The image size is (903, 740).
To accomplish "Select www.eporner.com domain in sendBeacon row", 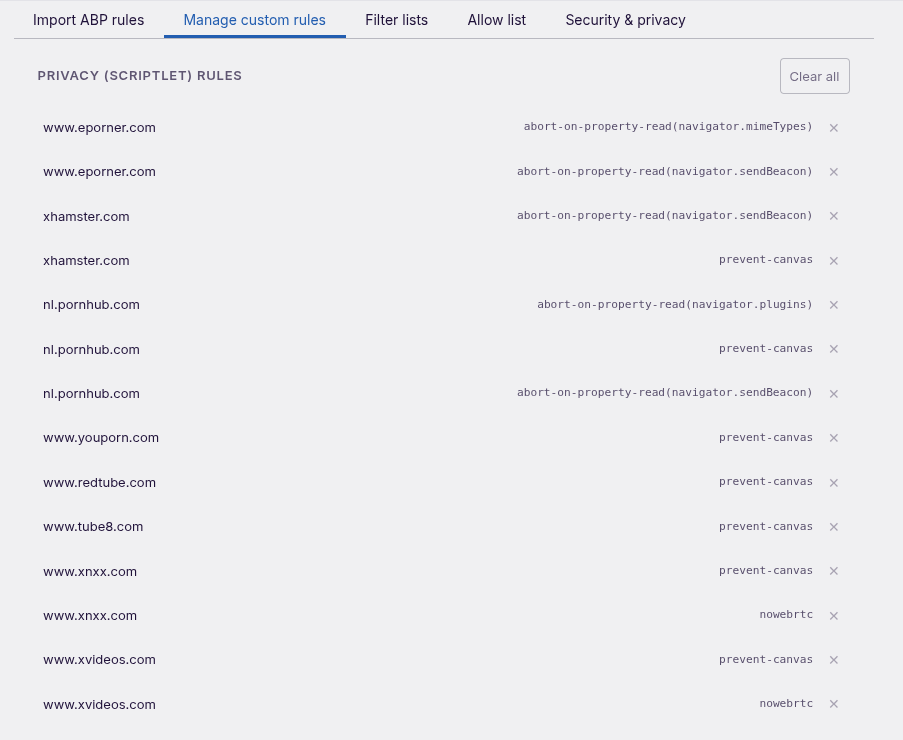I will [x=99, y=172].
